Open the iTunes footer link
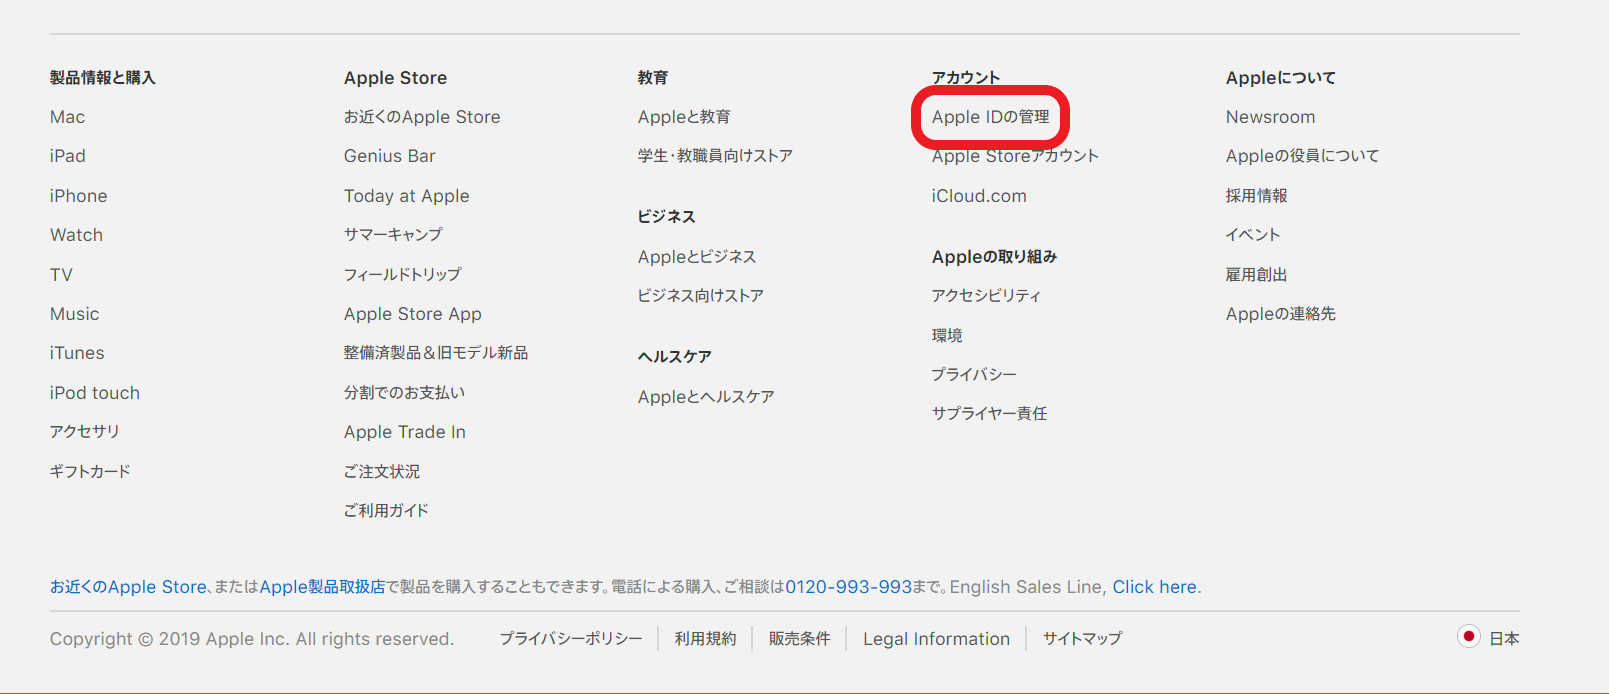Screen dimensions: 1609x694 coord(77,353)
